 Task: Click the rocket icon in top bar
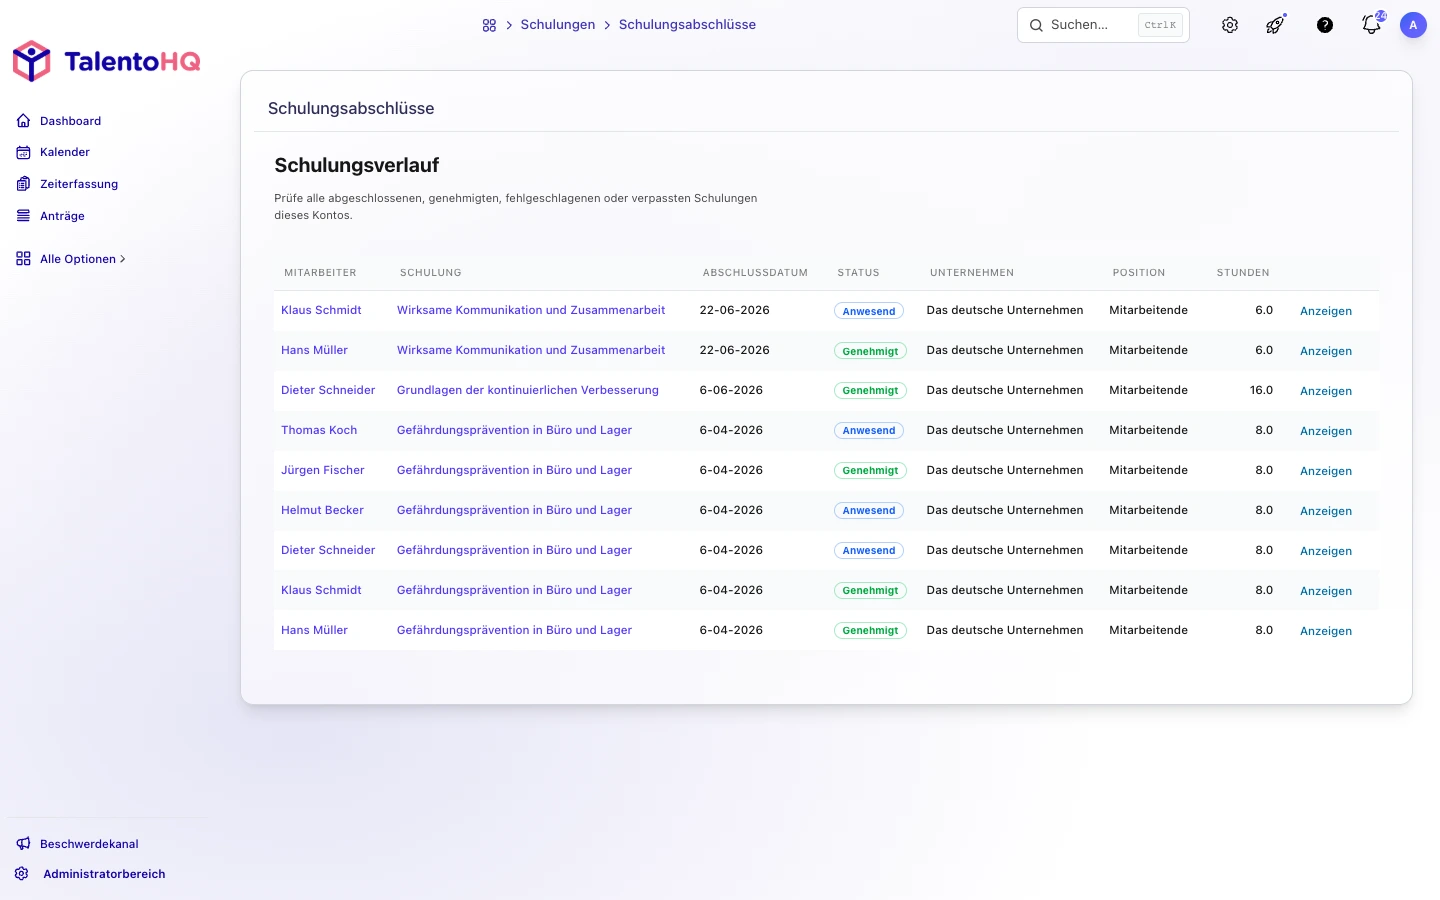pos(1276,25)
